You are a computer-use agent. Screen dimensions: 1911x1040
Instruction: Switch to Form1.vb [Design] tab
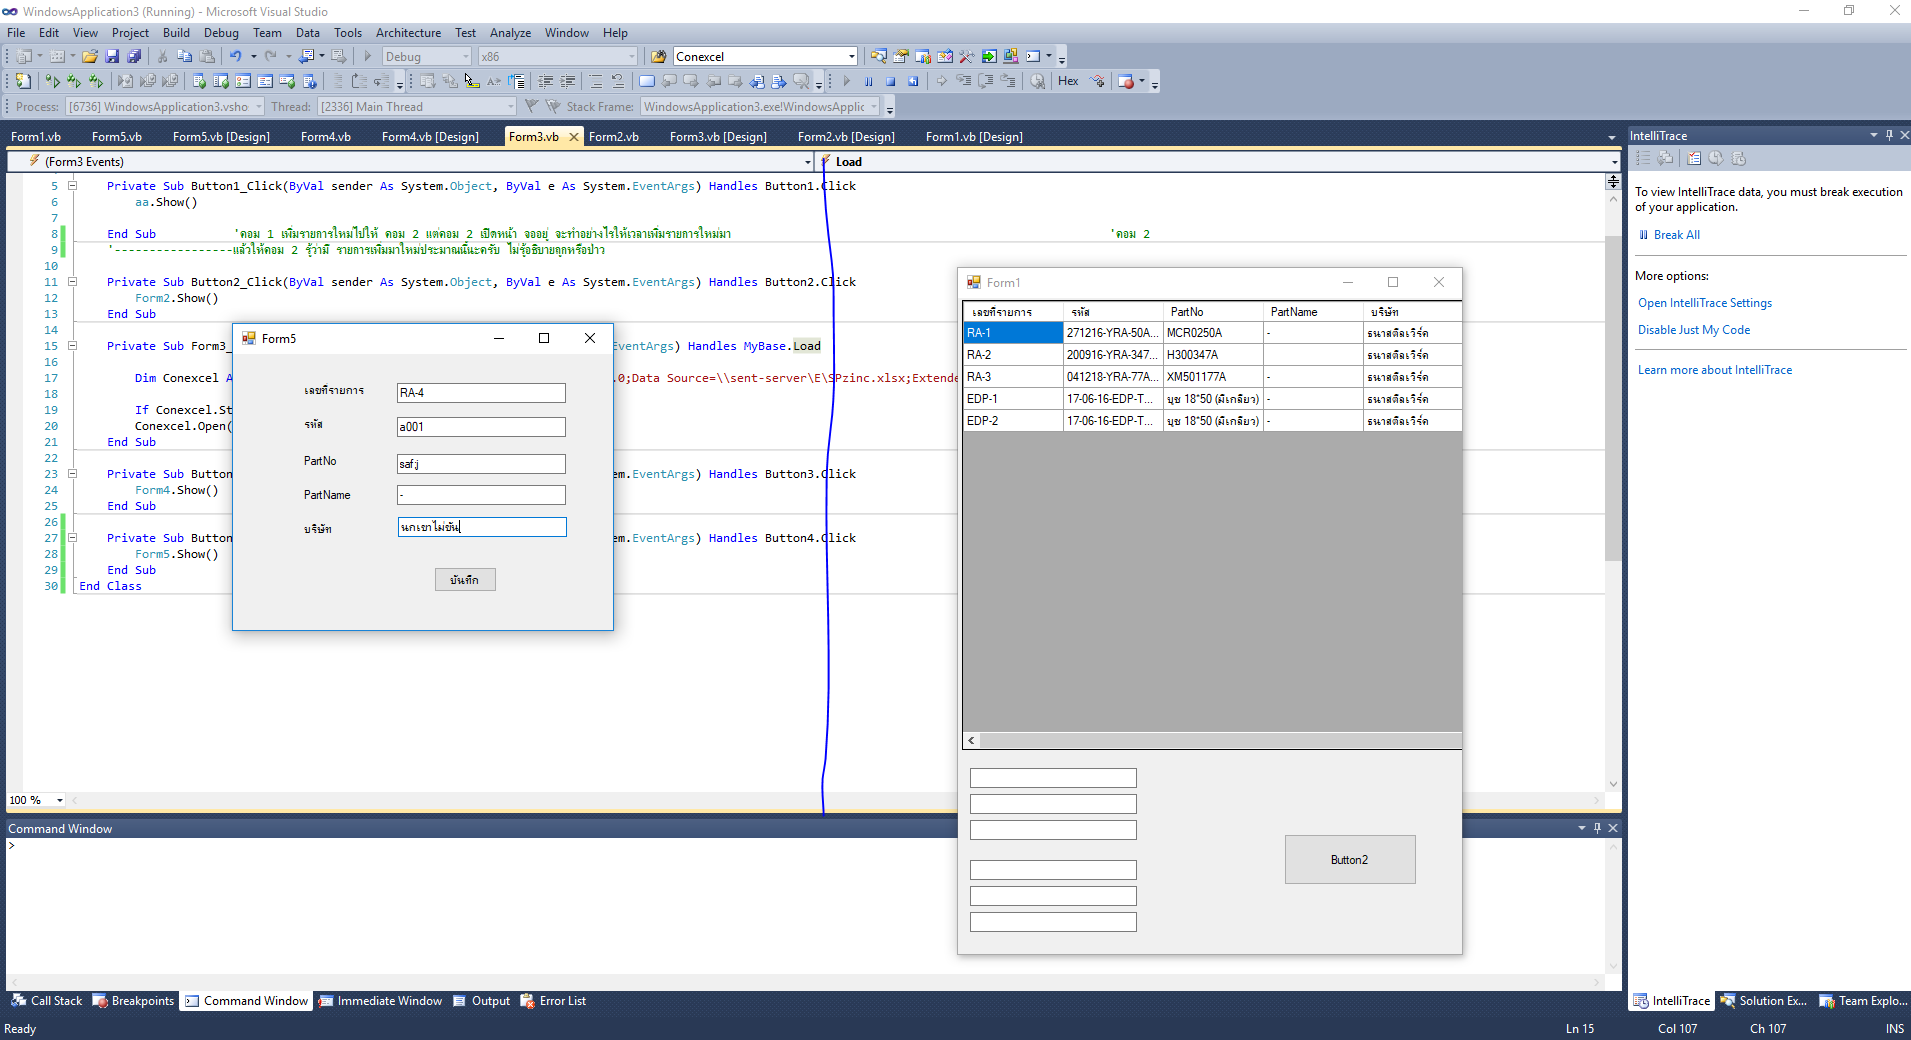[974, 137]
